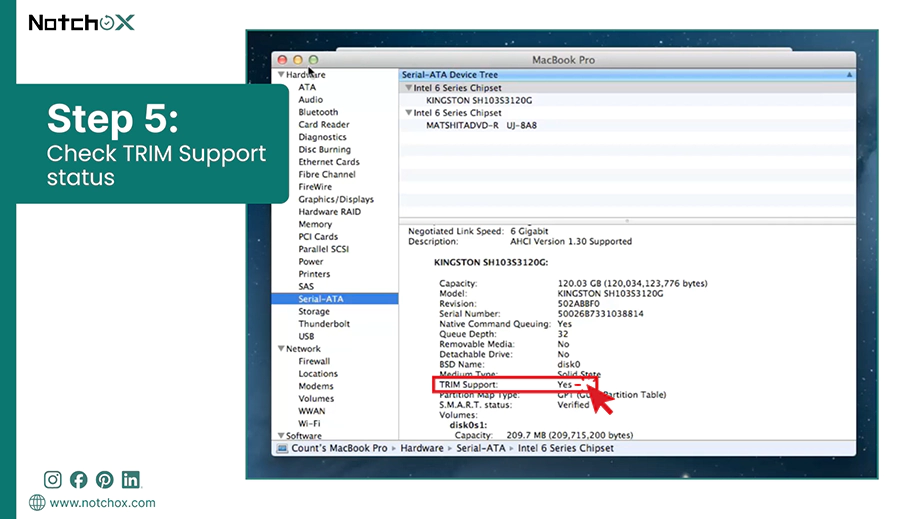Screen dimensions: 922x519
Task: Click the S.M.A.R.T. status Verified value
Action: (573, 405)
